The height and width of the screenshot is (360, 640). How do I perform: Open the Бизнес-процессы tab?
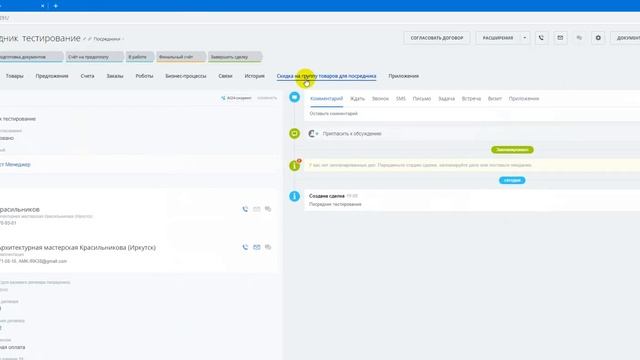[186, 76]
